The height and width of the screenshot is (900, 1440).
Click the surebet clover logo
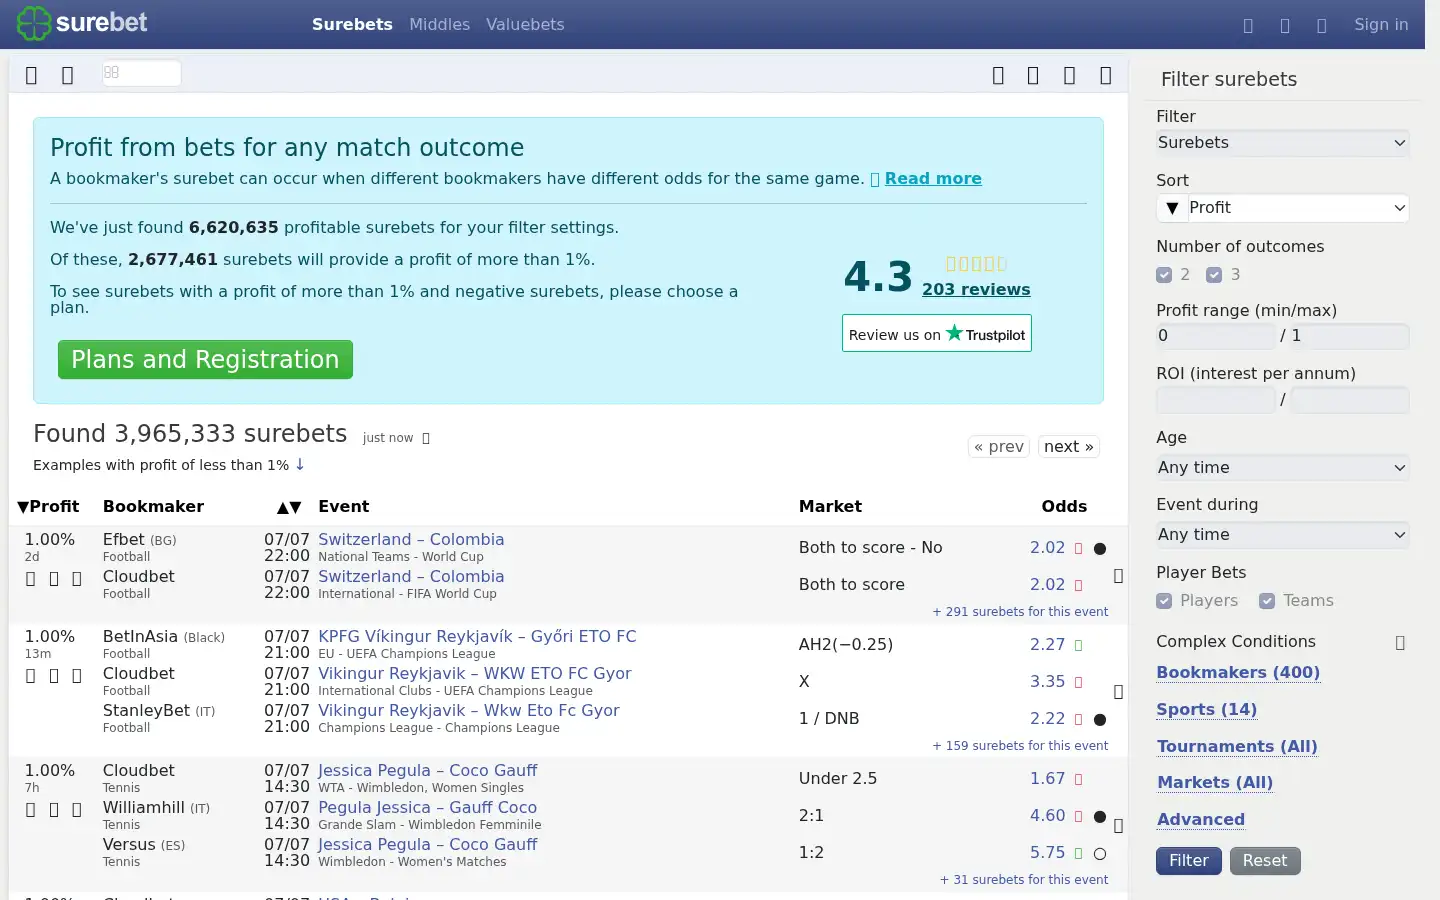pos(82,23)
